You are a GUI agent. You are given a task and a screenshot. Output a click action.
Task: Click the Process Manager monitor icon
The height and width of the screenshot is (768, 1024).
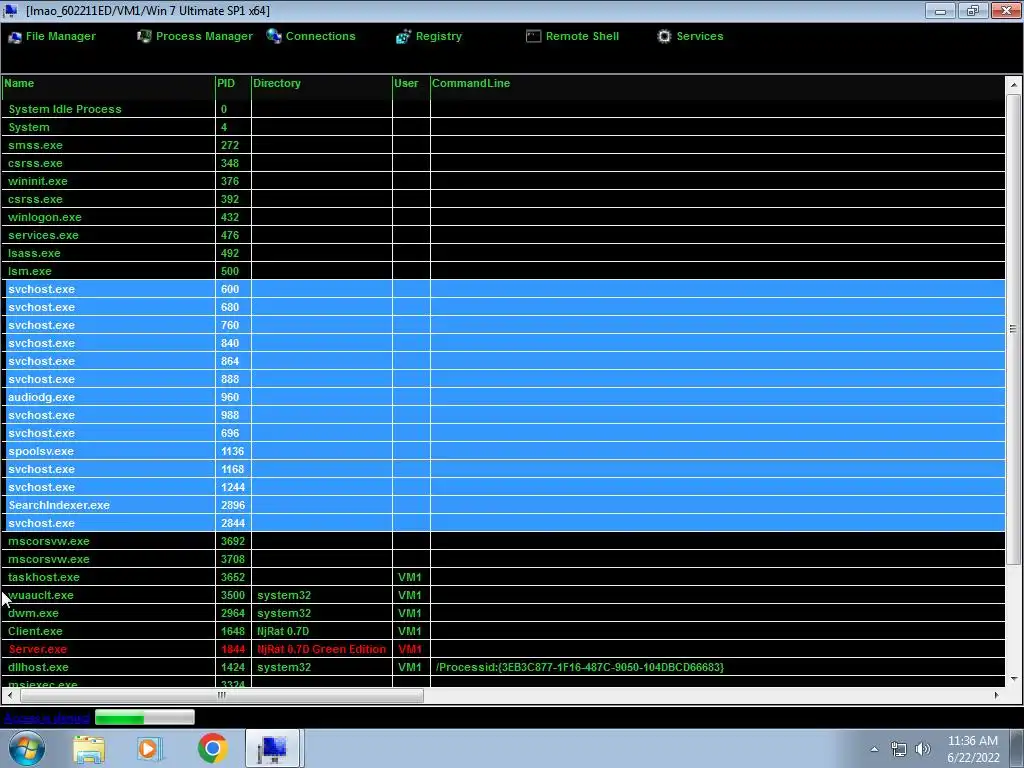tap(144, 37)
